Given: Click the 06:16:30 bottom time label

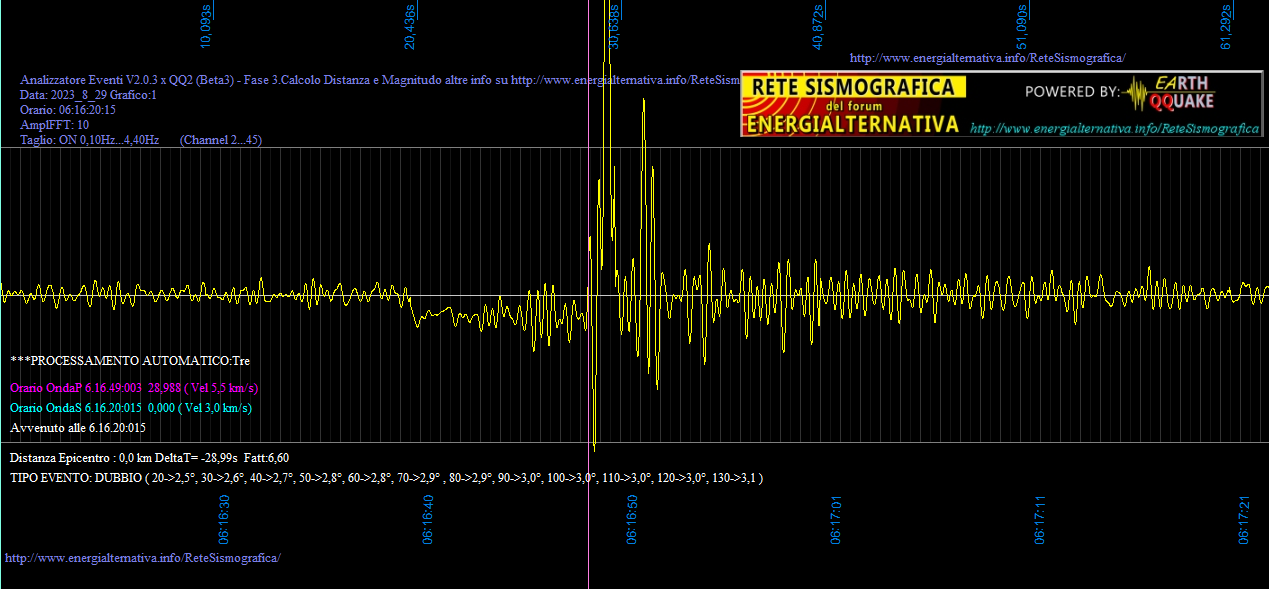Looking at the screenshot, I should point(225,519).
